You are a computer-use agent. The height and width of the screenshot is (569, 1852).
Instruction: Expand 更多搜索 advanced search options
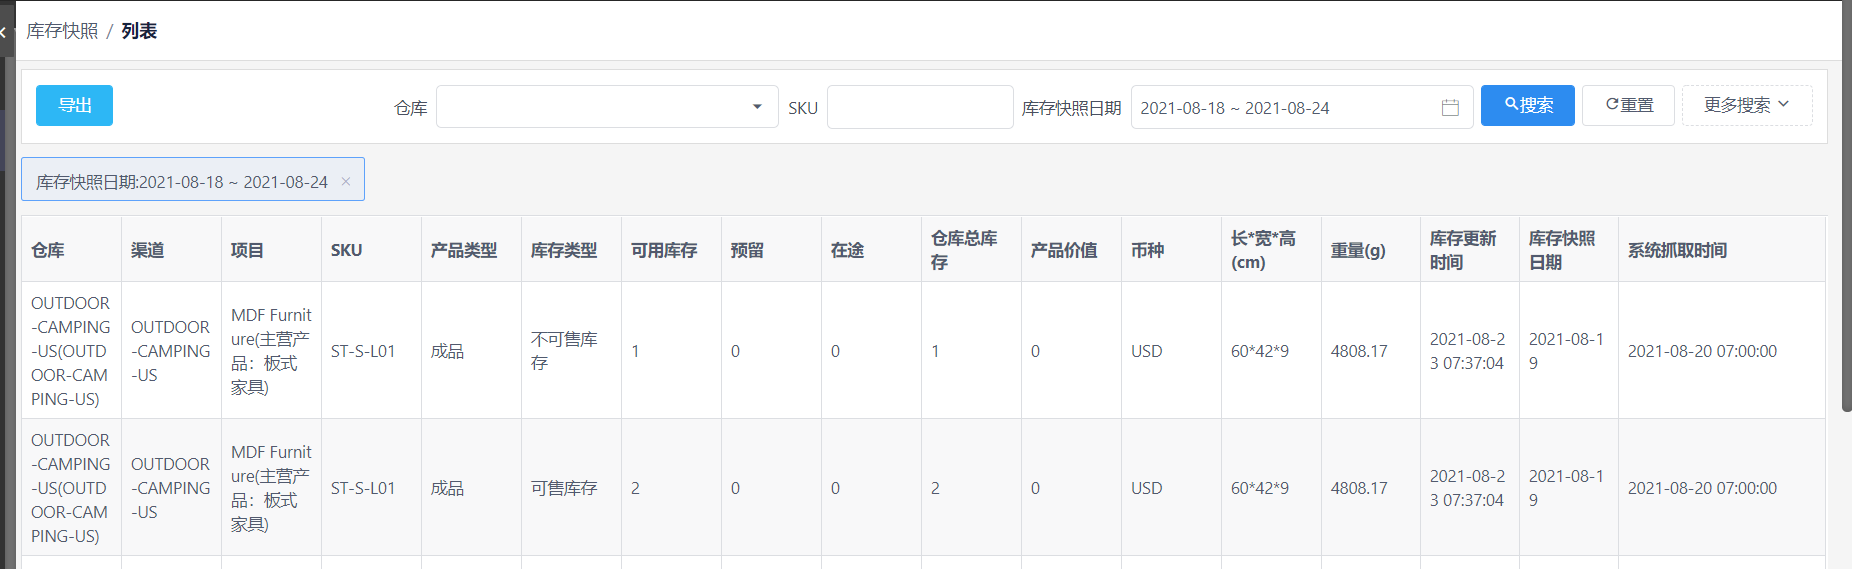1746,105
